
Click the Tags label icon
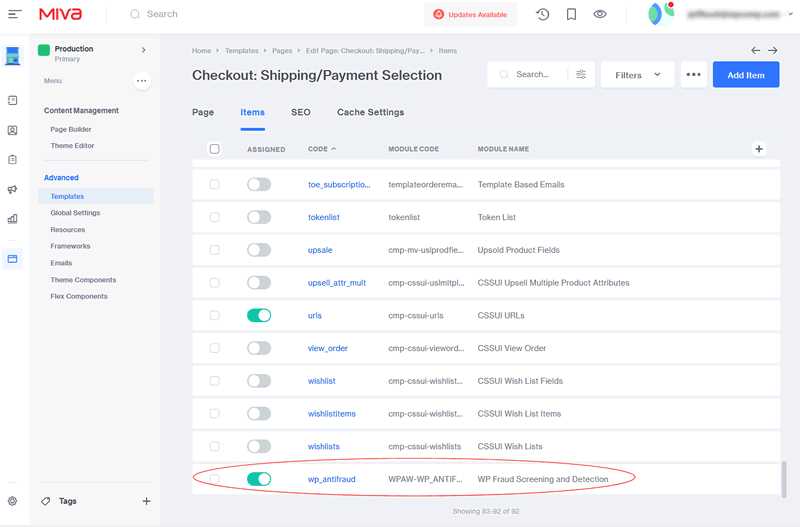[46, 501]
